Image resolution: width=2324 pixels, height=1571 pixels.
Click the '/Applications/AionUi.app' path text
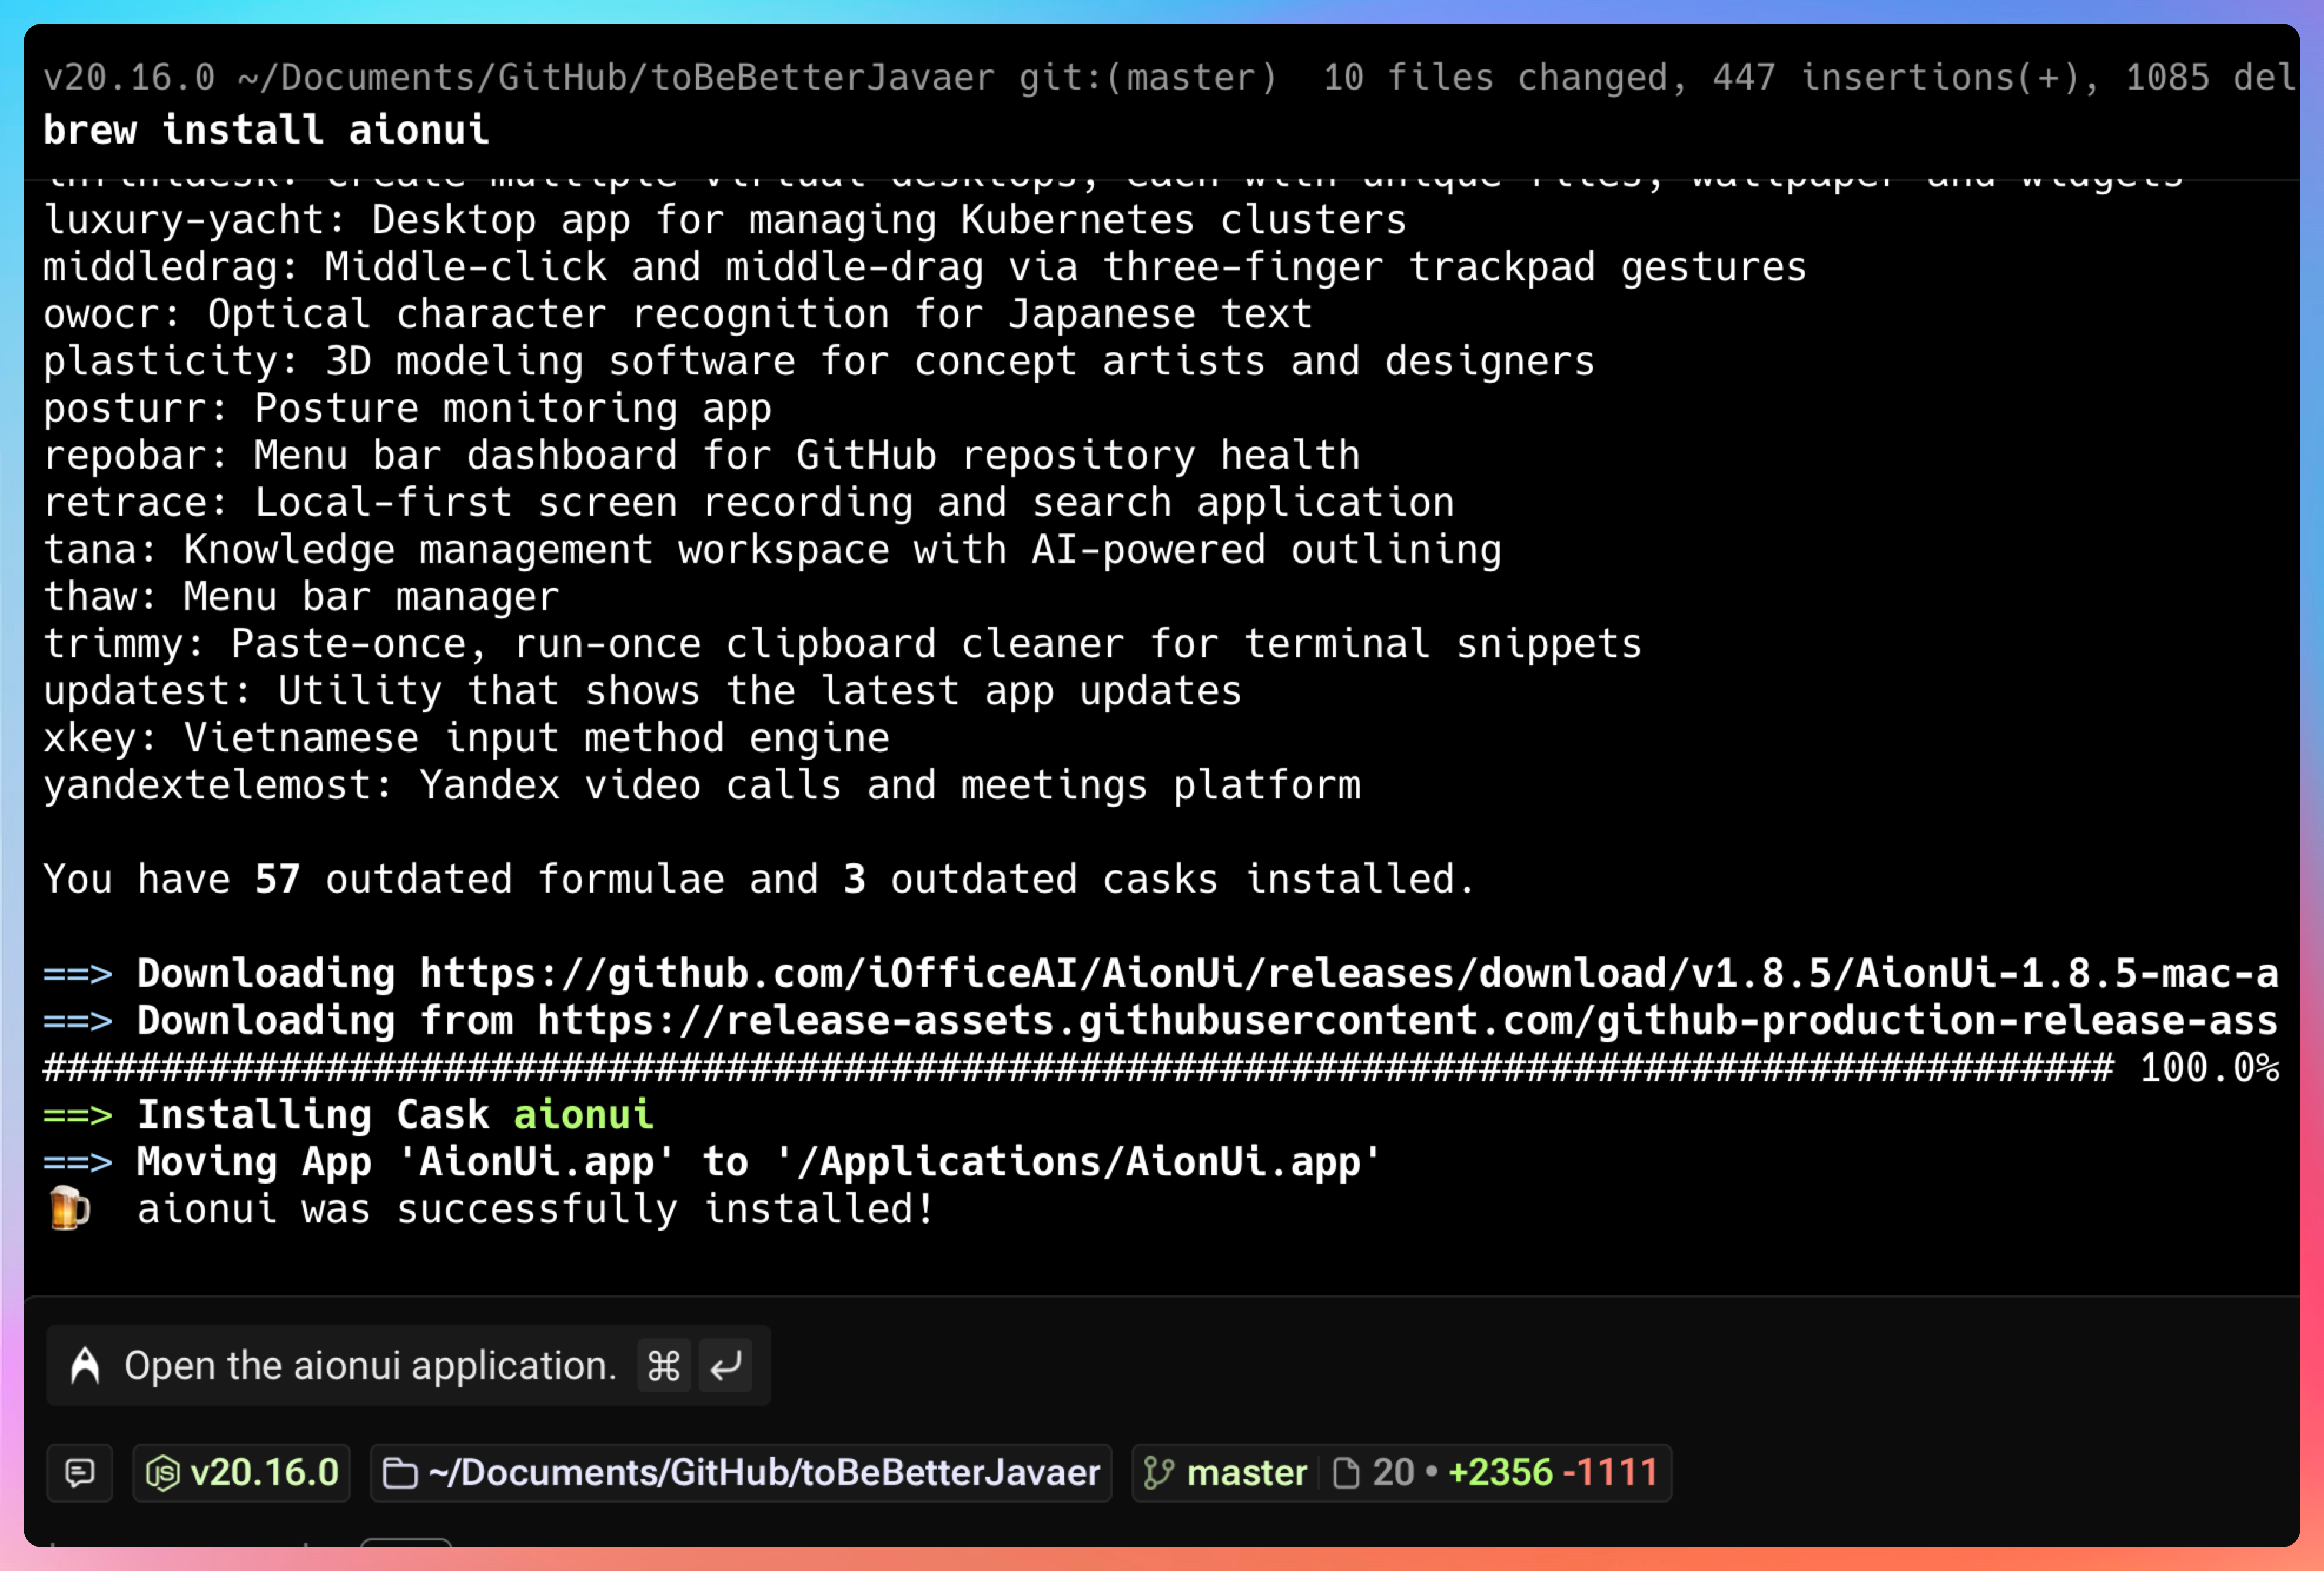(x=1078, y=1162)
